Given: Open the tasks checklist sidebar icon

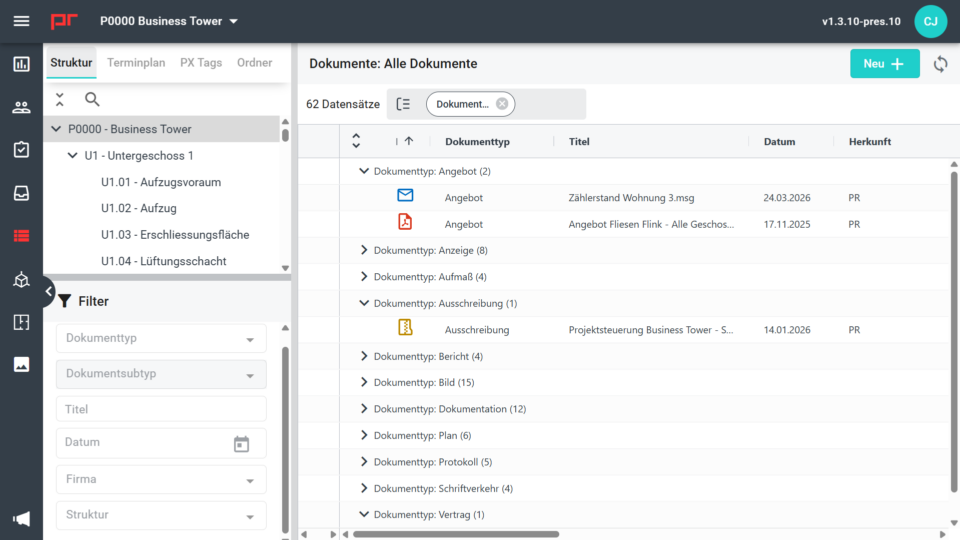Looking at the screenshot, I should (21, 150).
